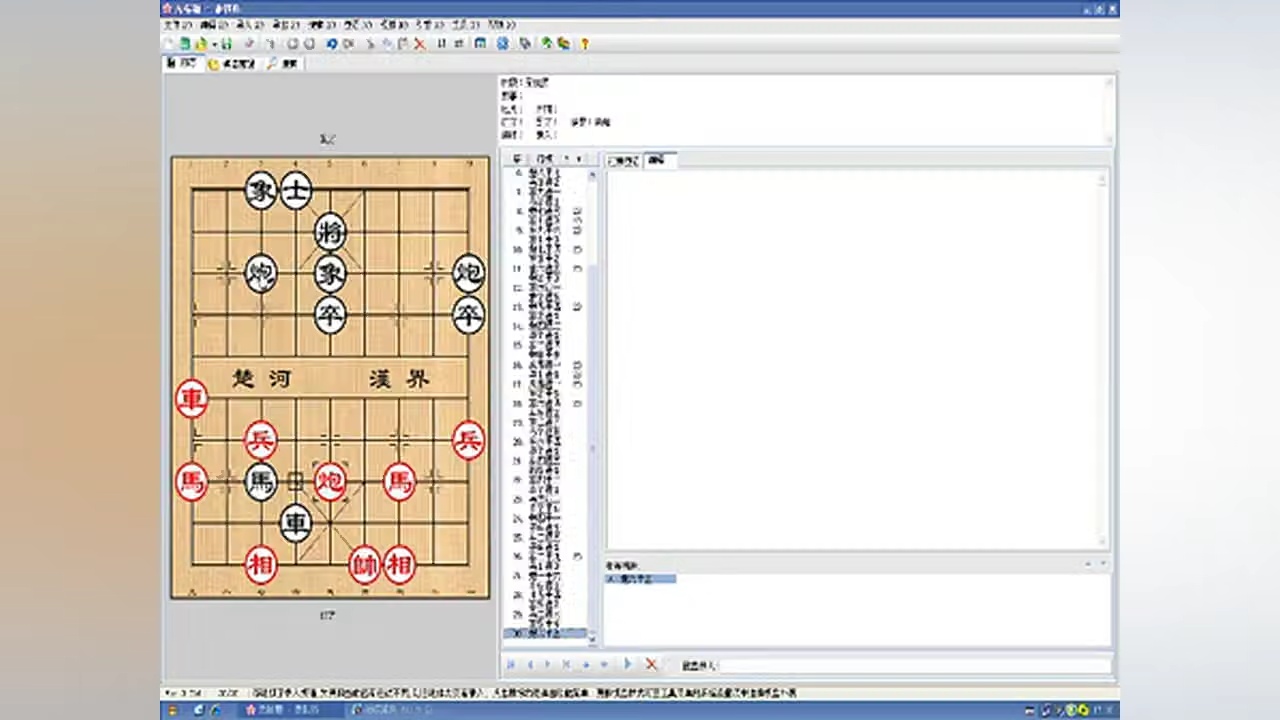Step back one move with the left arrow
Screen dimensions: 1280x720
[x=530, y=664]
